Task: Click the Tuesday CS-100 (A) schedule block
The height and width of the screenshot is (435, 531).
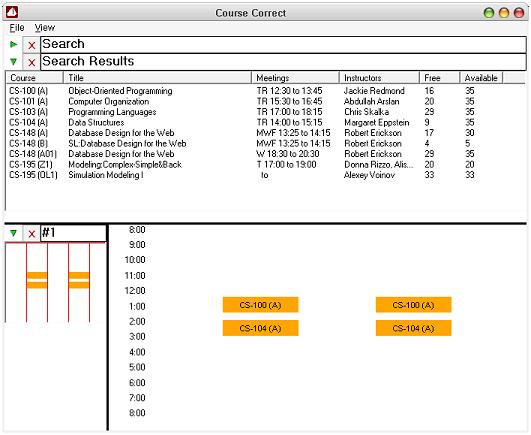Action: (x=260, y=305)
